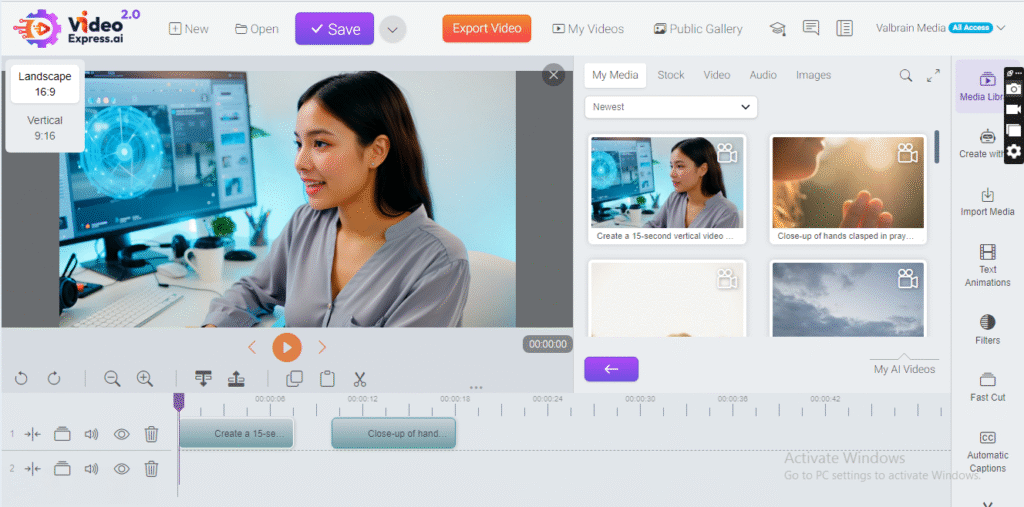The image size is (1024, 507).
Task: Open the chat feedback icon
Action: tap(811, 28)
